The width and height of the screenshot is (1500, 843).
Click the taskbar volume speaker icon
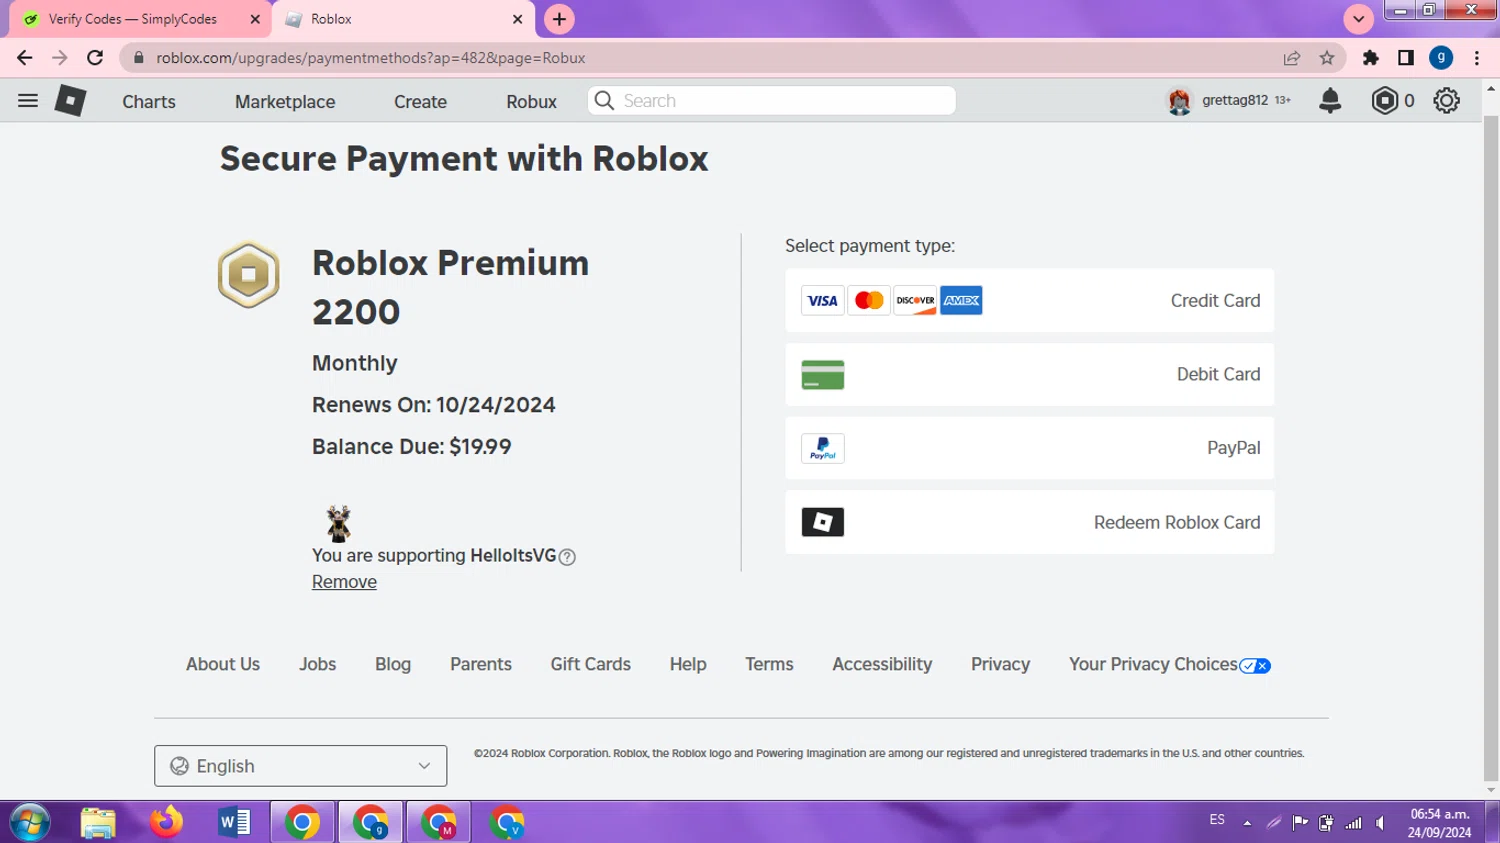tap(1381, 823)
